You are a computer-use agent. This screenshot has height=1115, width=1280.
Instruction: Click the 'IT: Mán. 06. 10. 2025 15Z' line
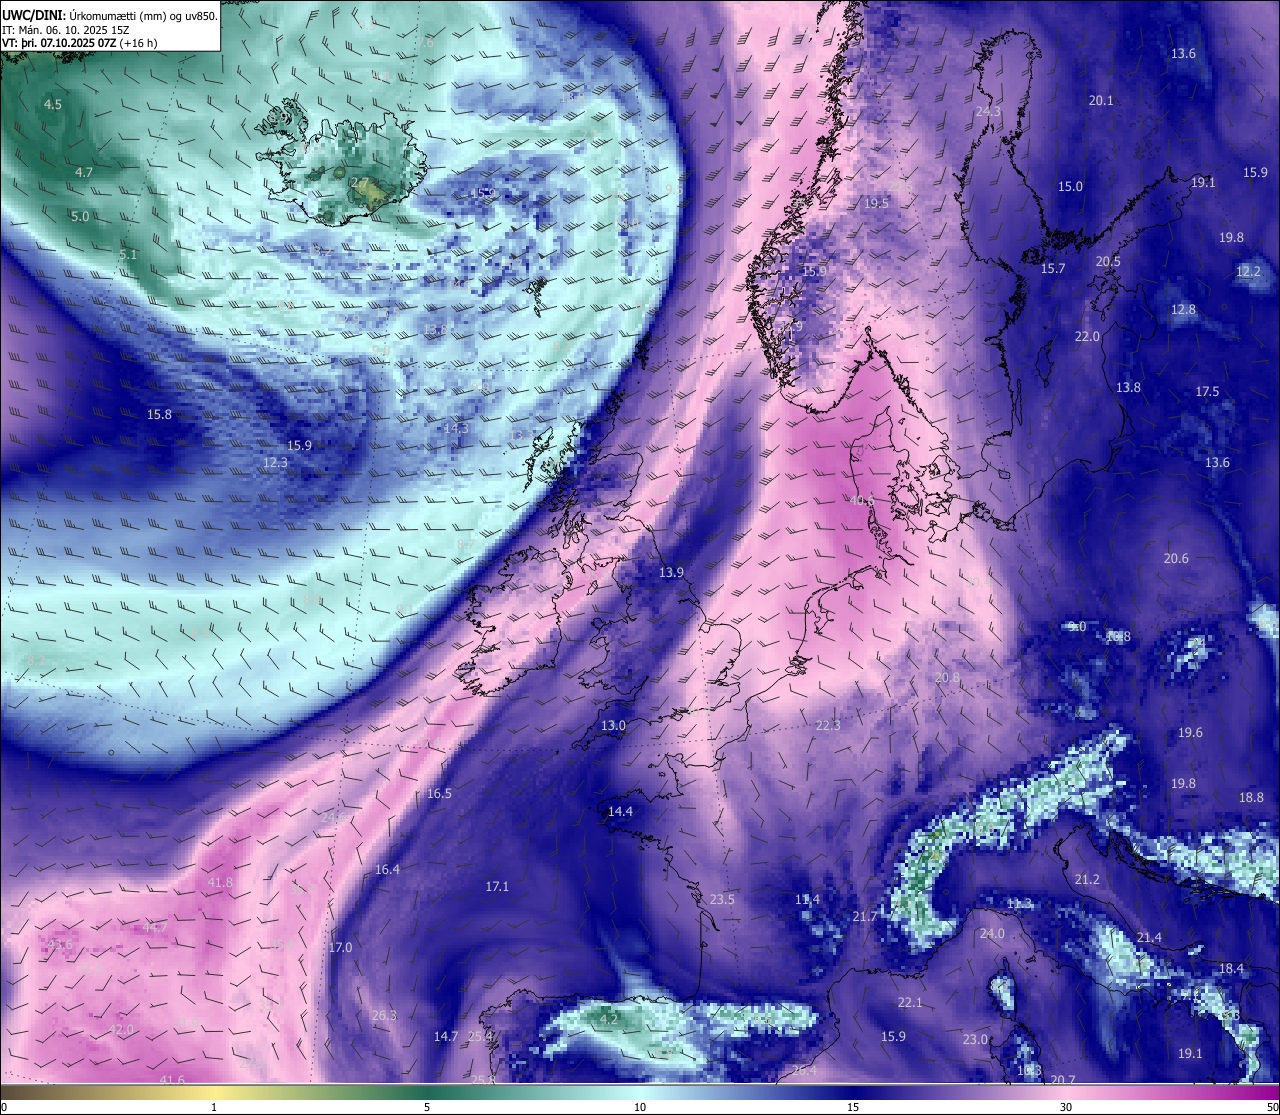(x=66, y=30)
